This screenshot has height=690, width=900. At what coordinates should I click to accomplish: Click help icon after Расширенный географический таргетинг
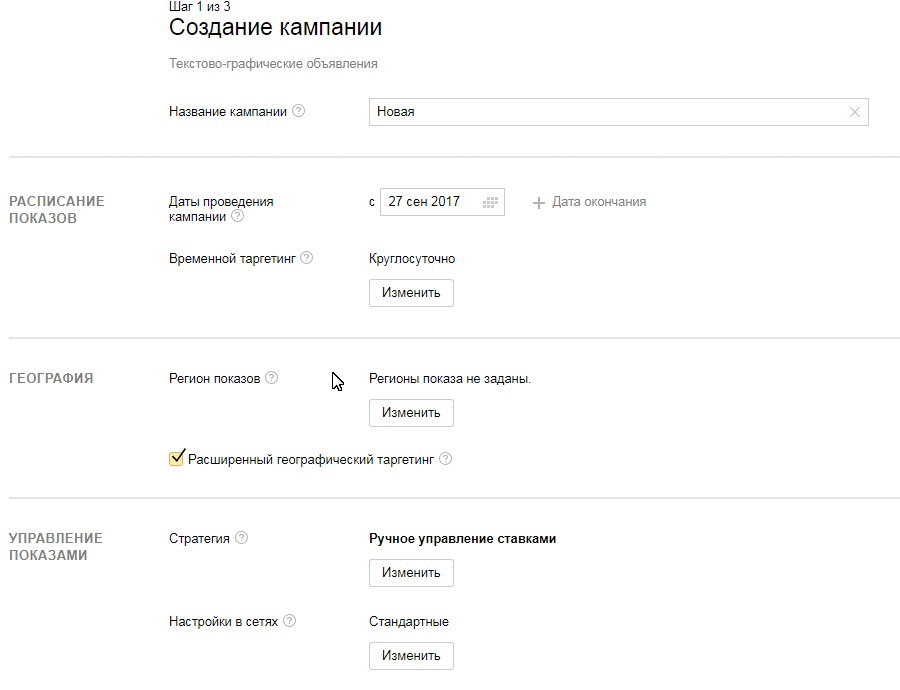tap(446, 459)
